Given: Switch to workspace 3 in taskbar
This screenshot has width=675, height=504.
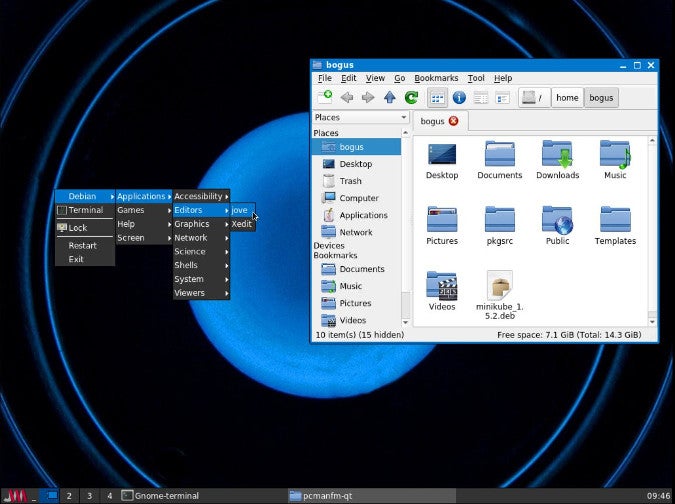Looking at the screenshot, I should [x=89, y=495].
